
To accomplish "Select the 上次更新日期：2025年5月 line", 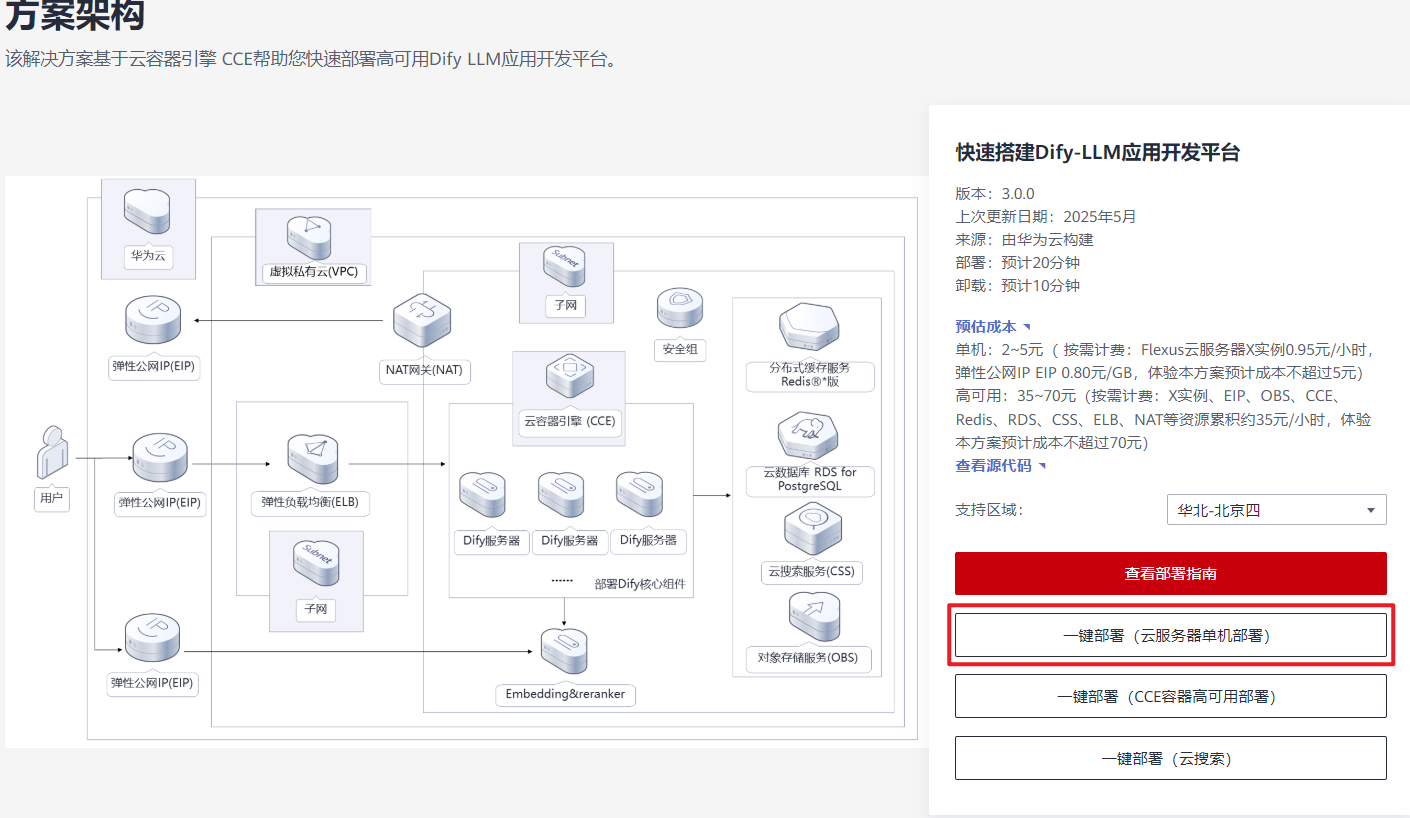I will point(1046,217).
